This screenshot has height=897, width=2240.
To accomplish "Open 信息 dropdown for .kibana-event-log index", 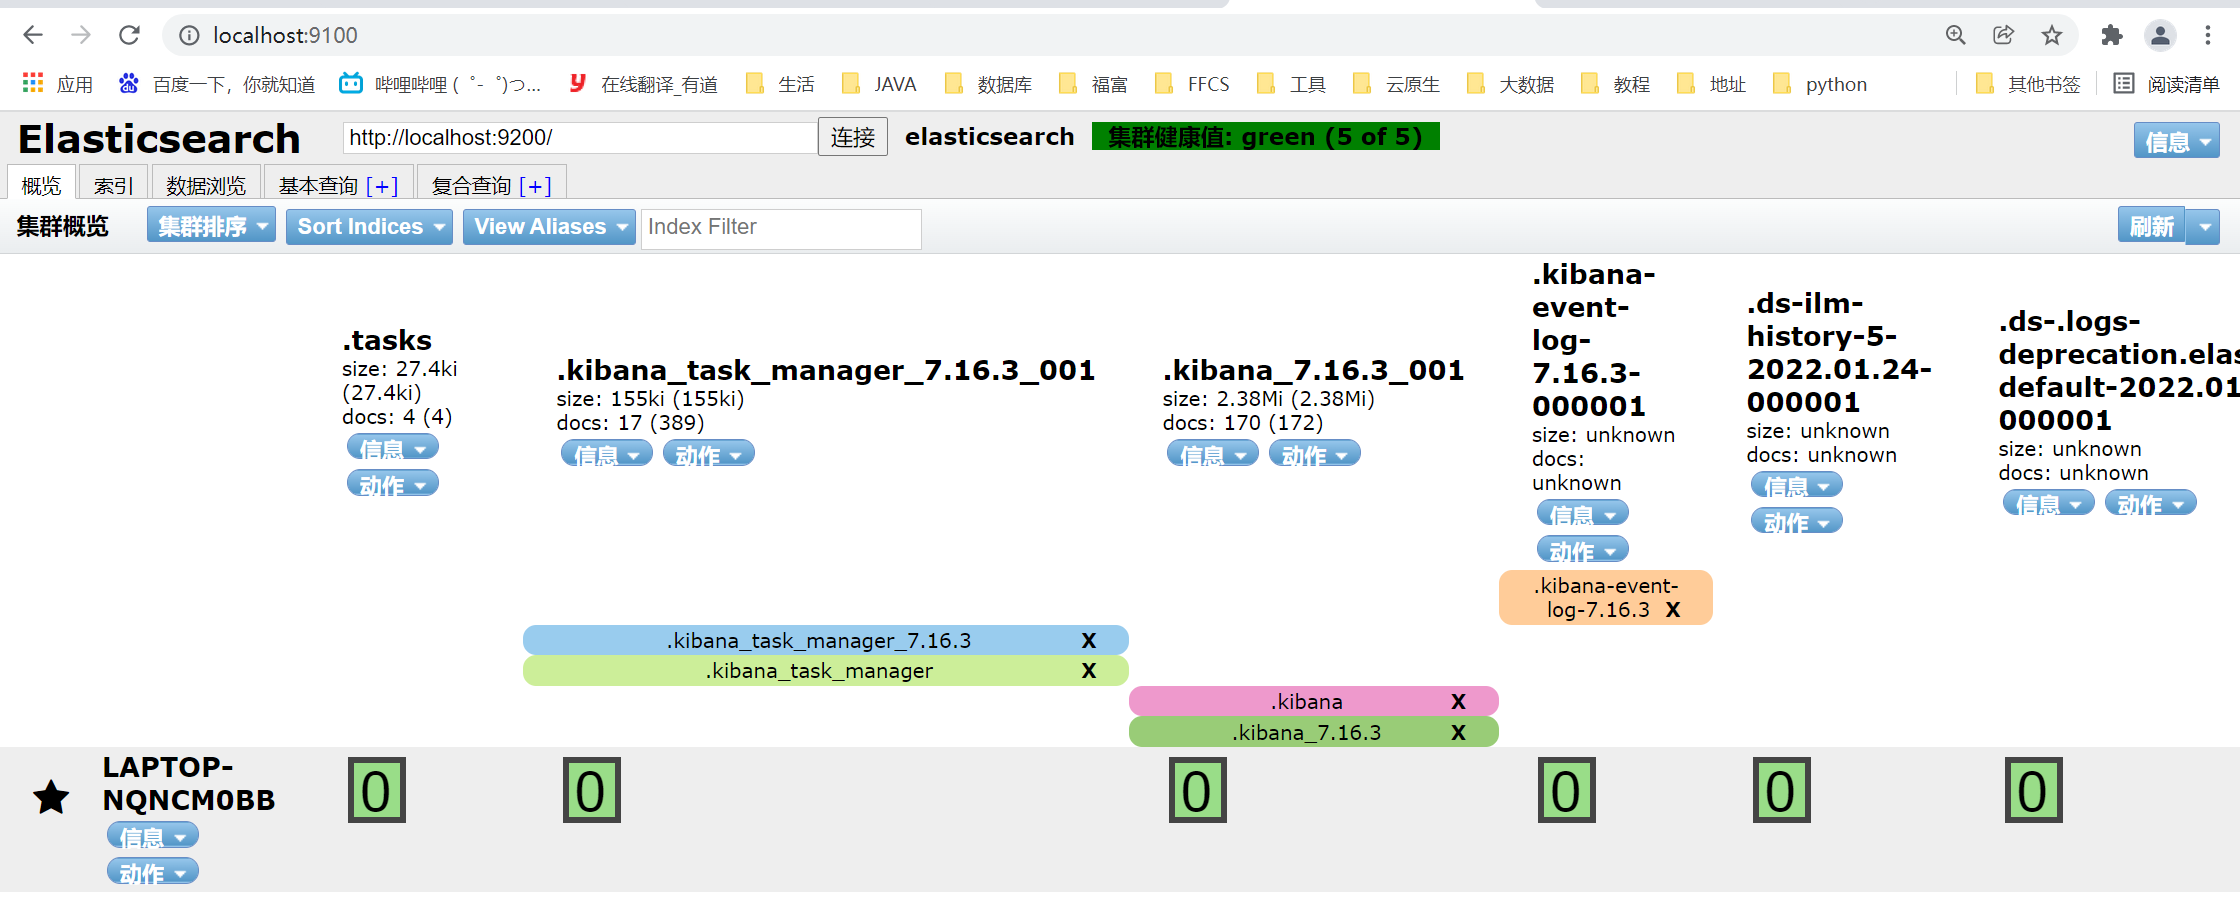I will click(1583, 513).
